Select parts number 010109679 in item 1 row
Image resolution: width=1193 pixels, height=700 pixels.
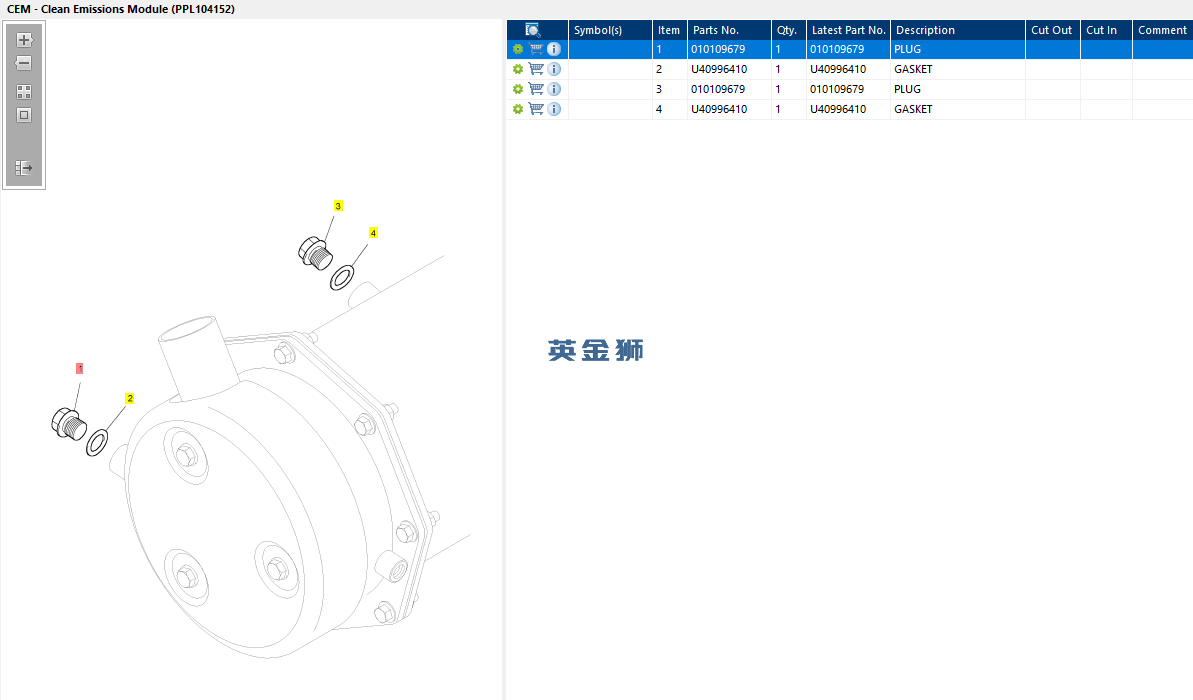pyautogui.click(x=718, y=49)
